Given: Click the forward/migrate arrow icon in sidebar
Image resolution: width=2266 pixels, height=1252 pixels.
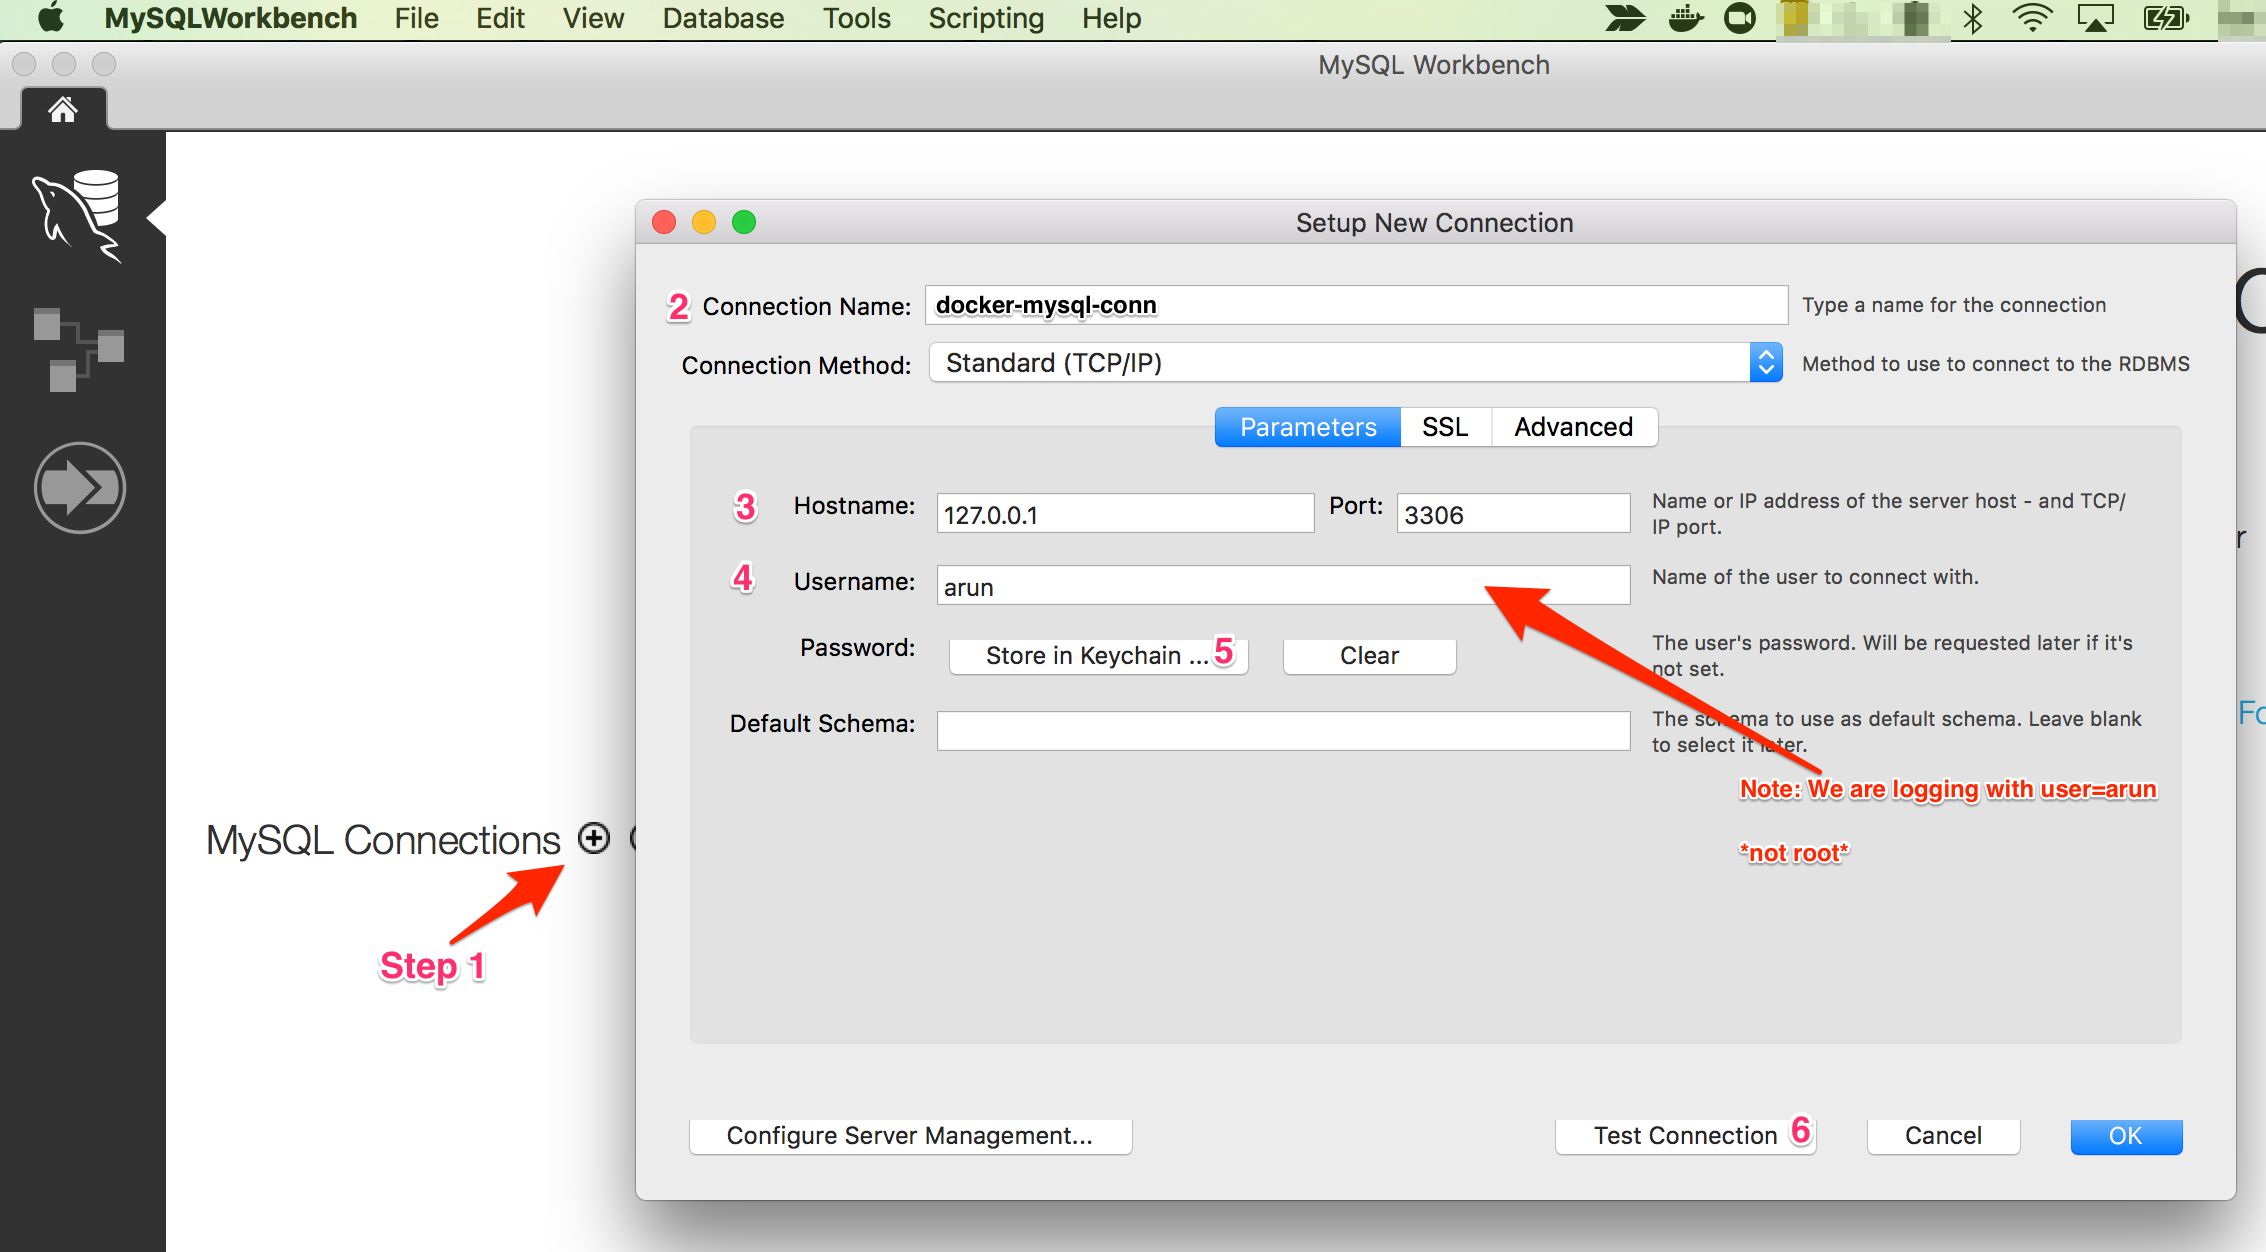Looking at the screenshot, I should pyautogui.click(x=82, y=487).
